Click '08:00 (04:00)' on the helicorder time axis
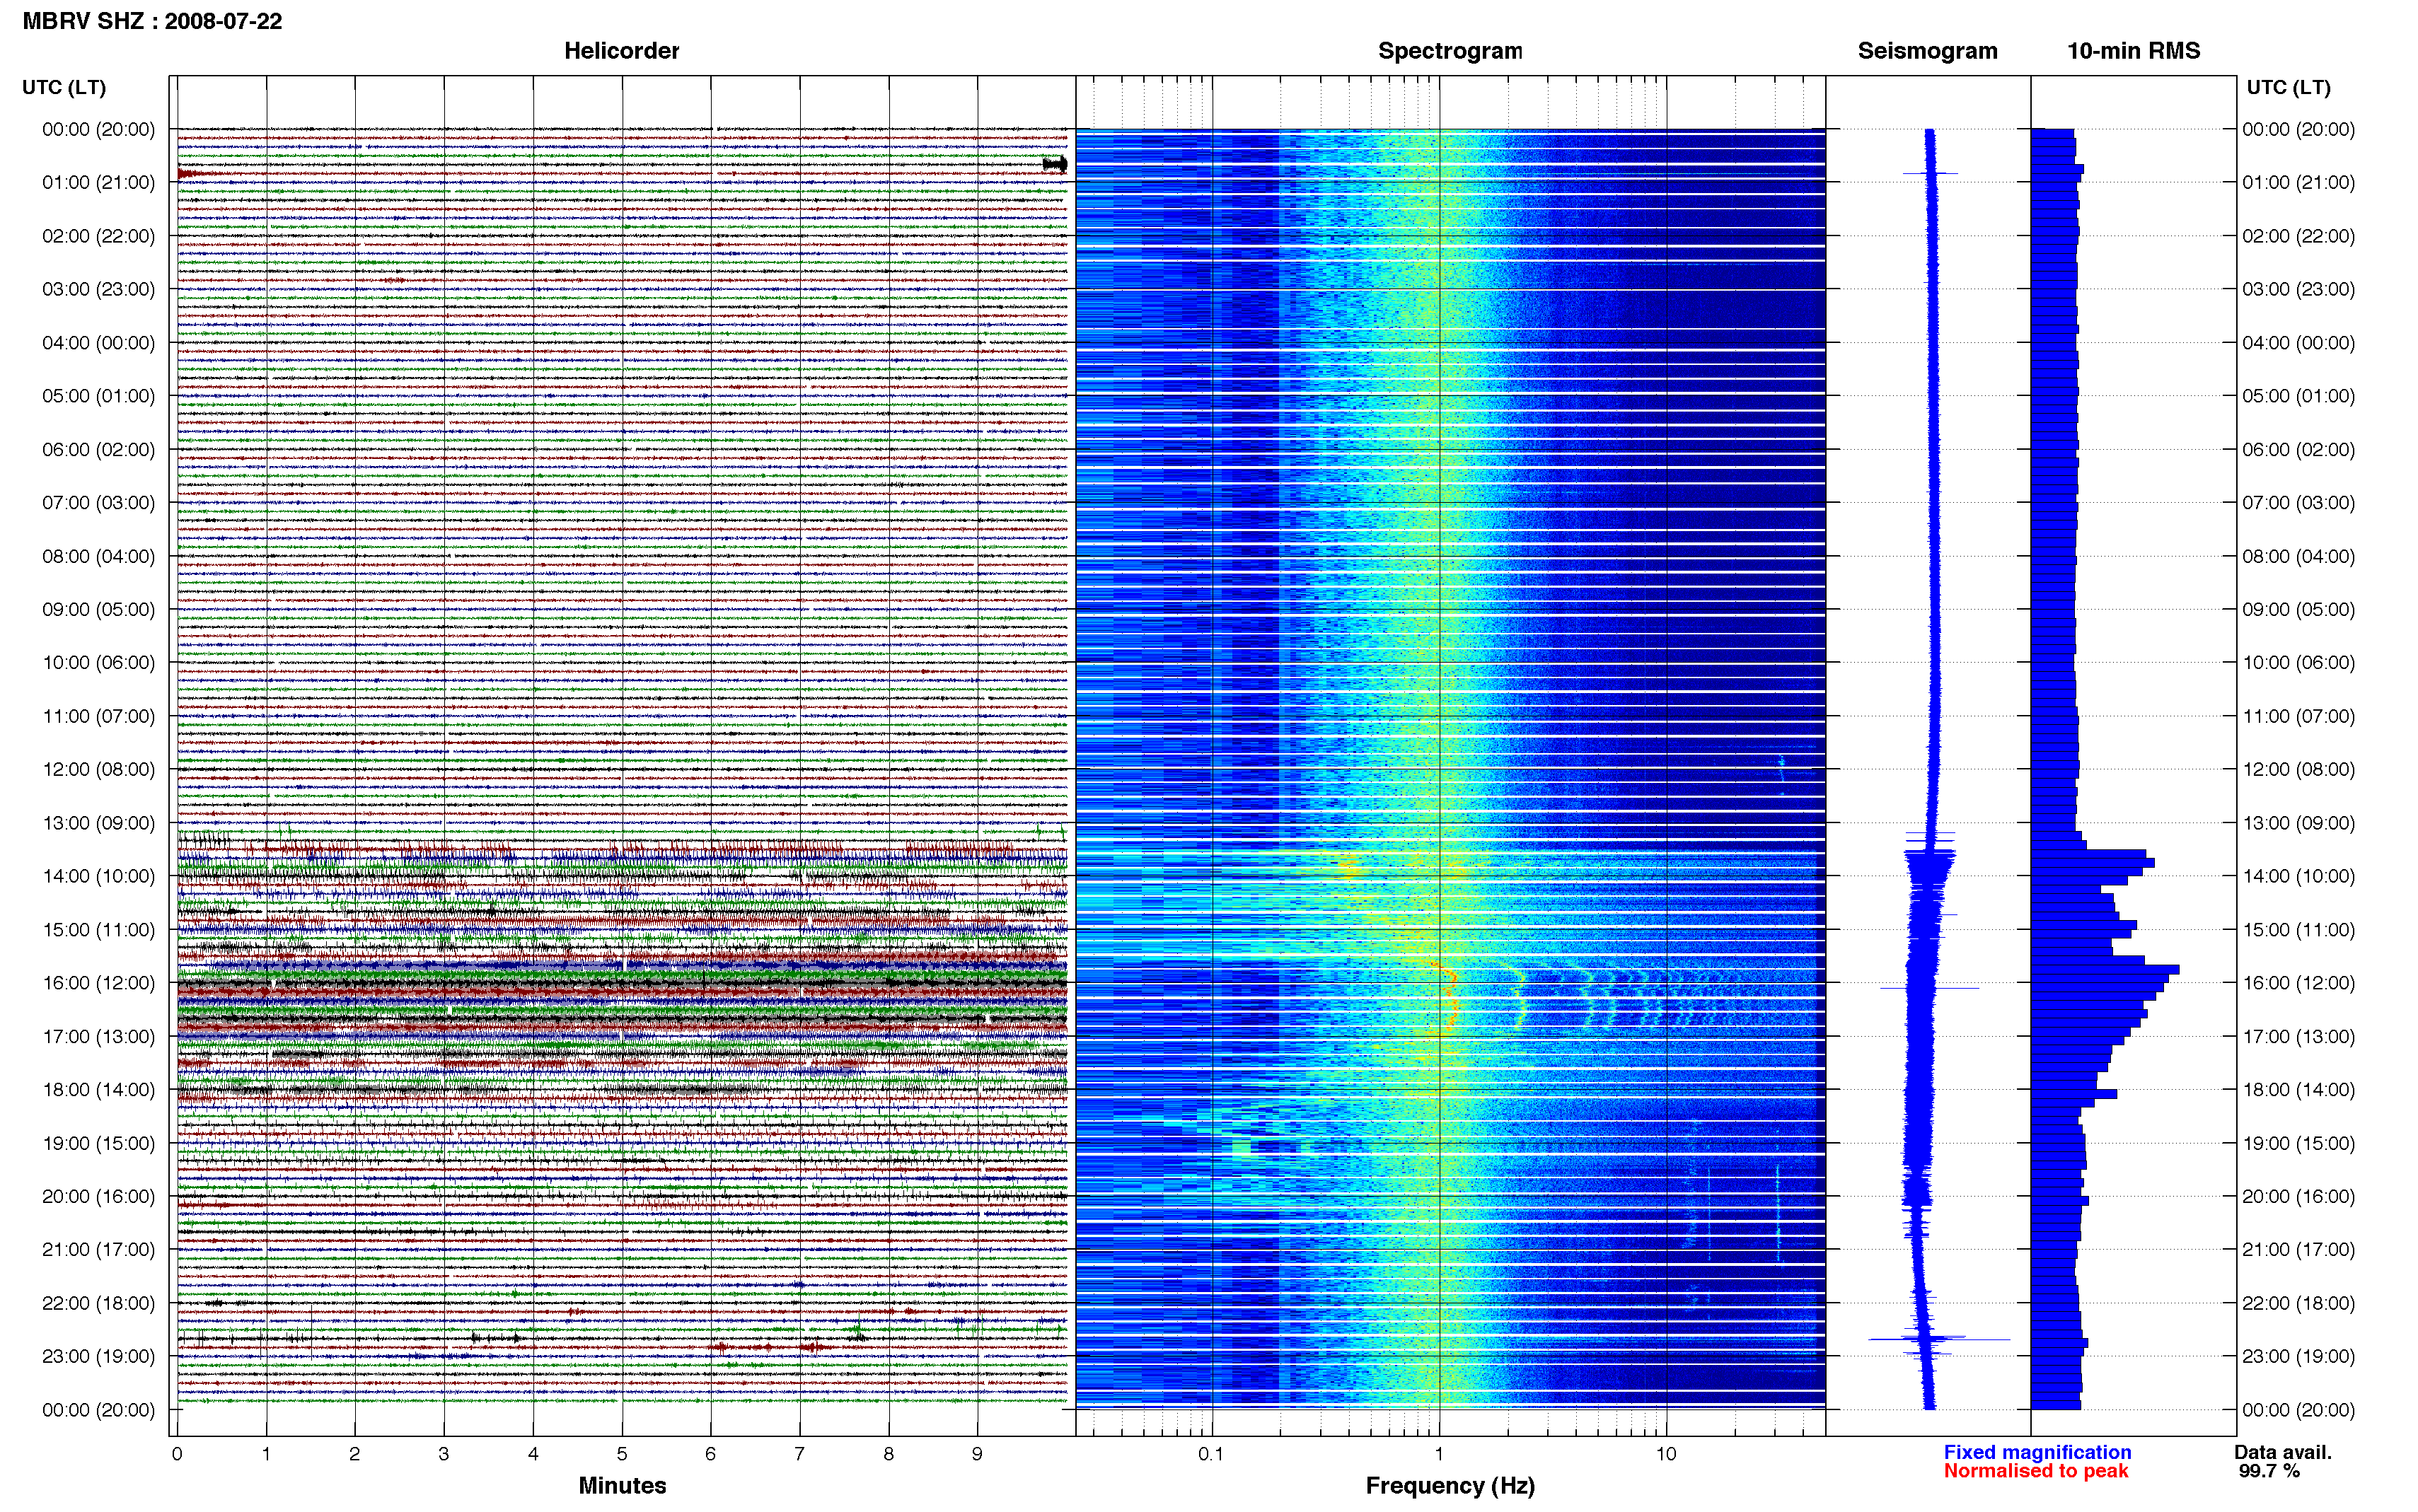This screenshot has width=2418, height=1512. click(x=98, y=556)
